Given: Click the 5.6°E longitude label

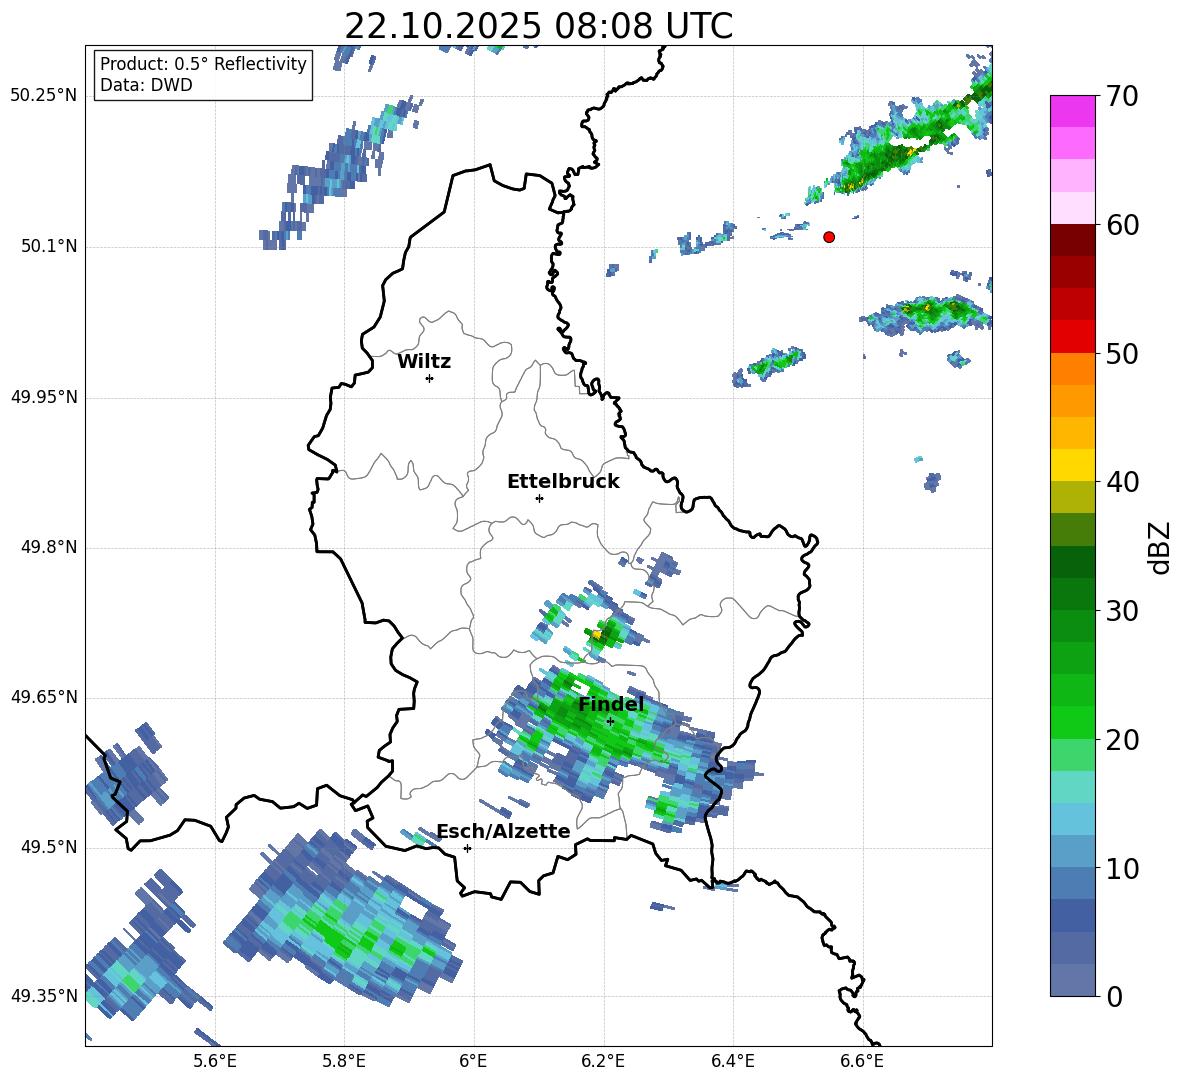Looking at the screenshot, I should (214, 1061).
